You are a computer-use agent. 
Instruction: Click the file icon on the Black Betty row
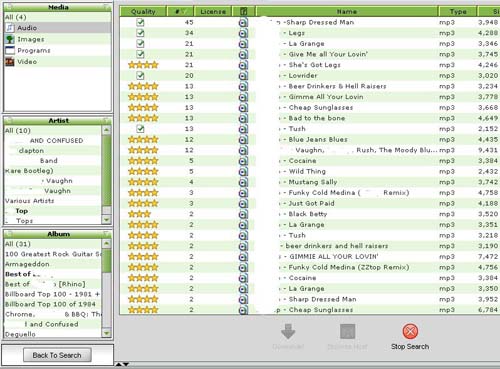point(243,214)
